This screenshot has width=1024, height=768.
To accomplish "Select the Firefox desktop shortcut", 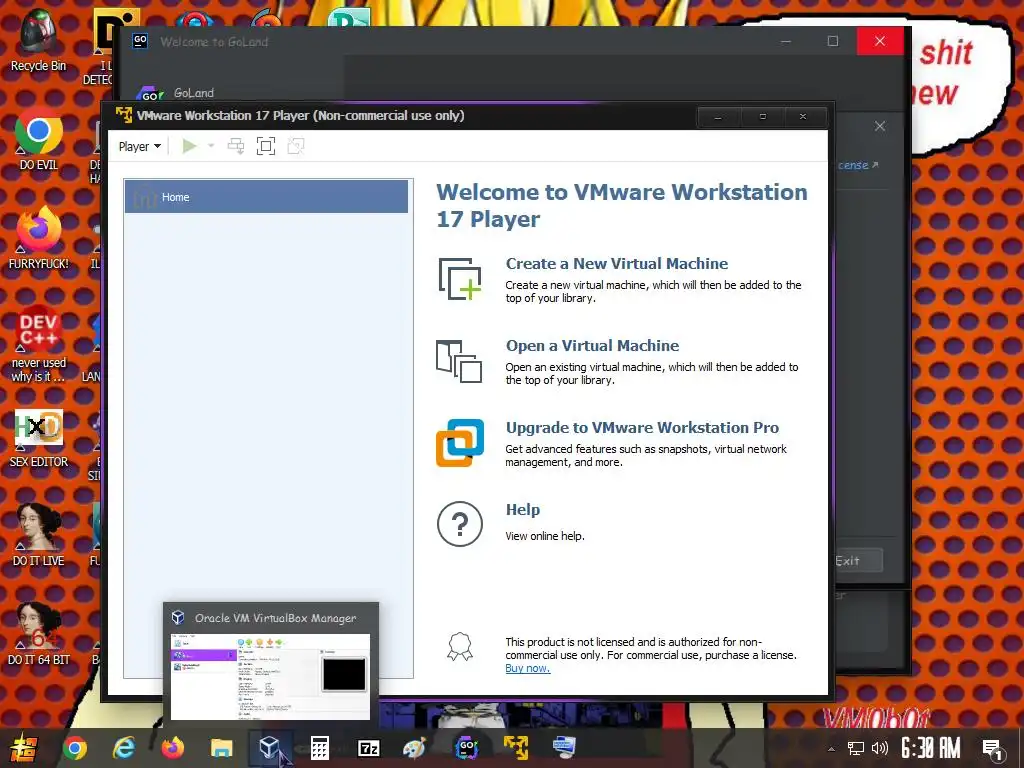I will 39,238.
